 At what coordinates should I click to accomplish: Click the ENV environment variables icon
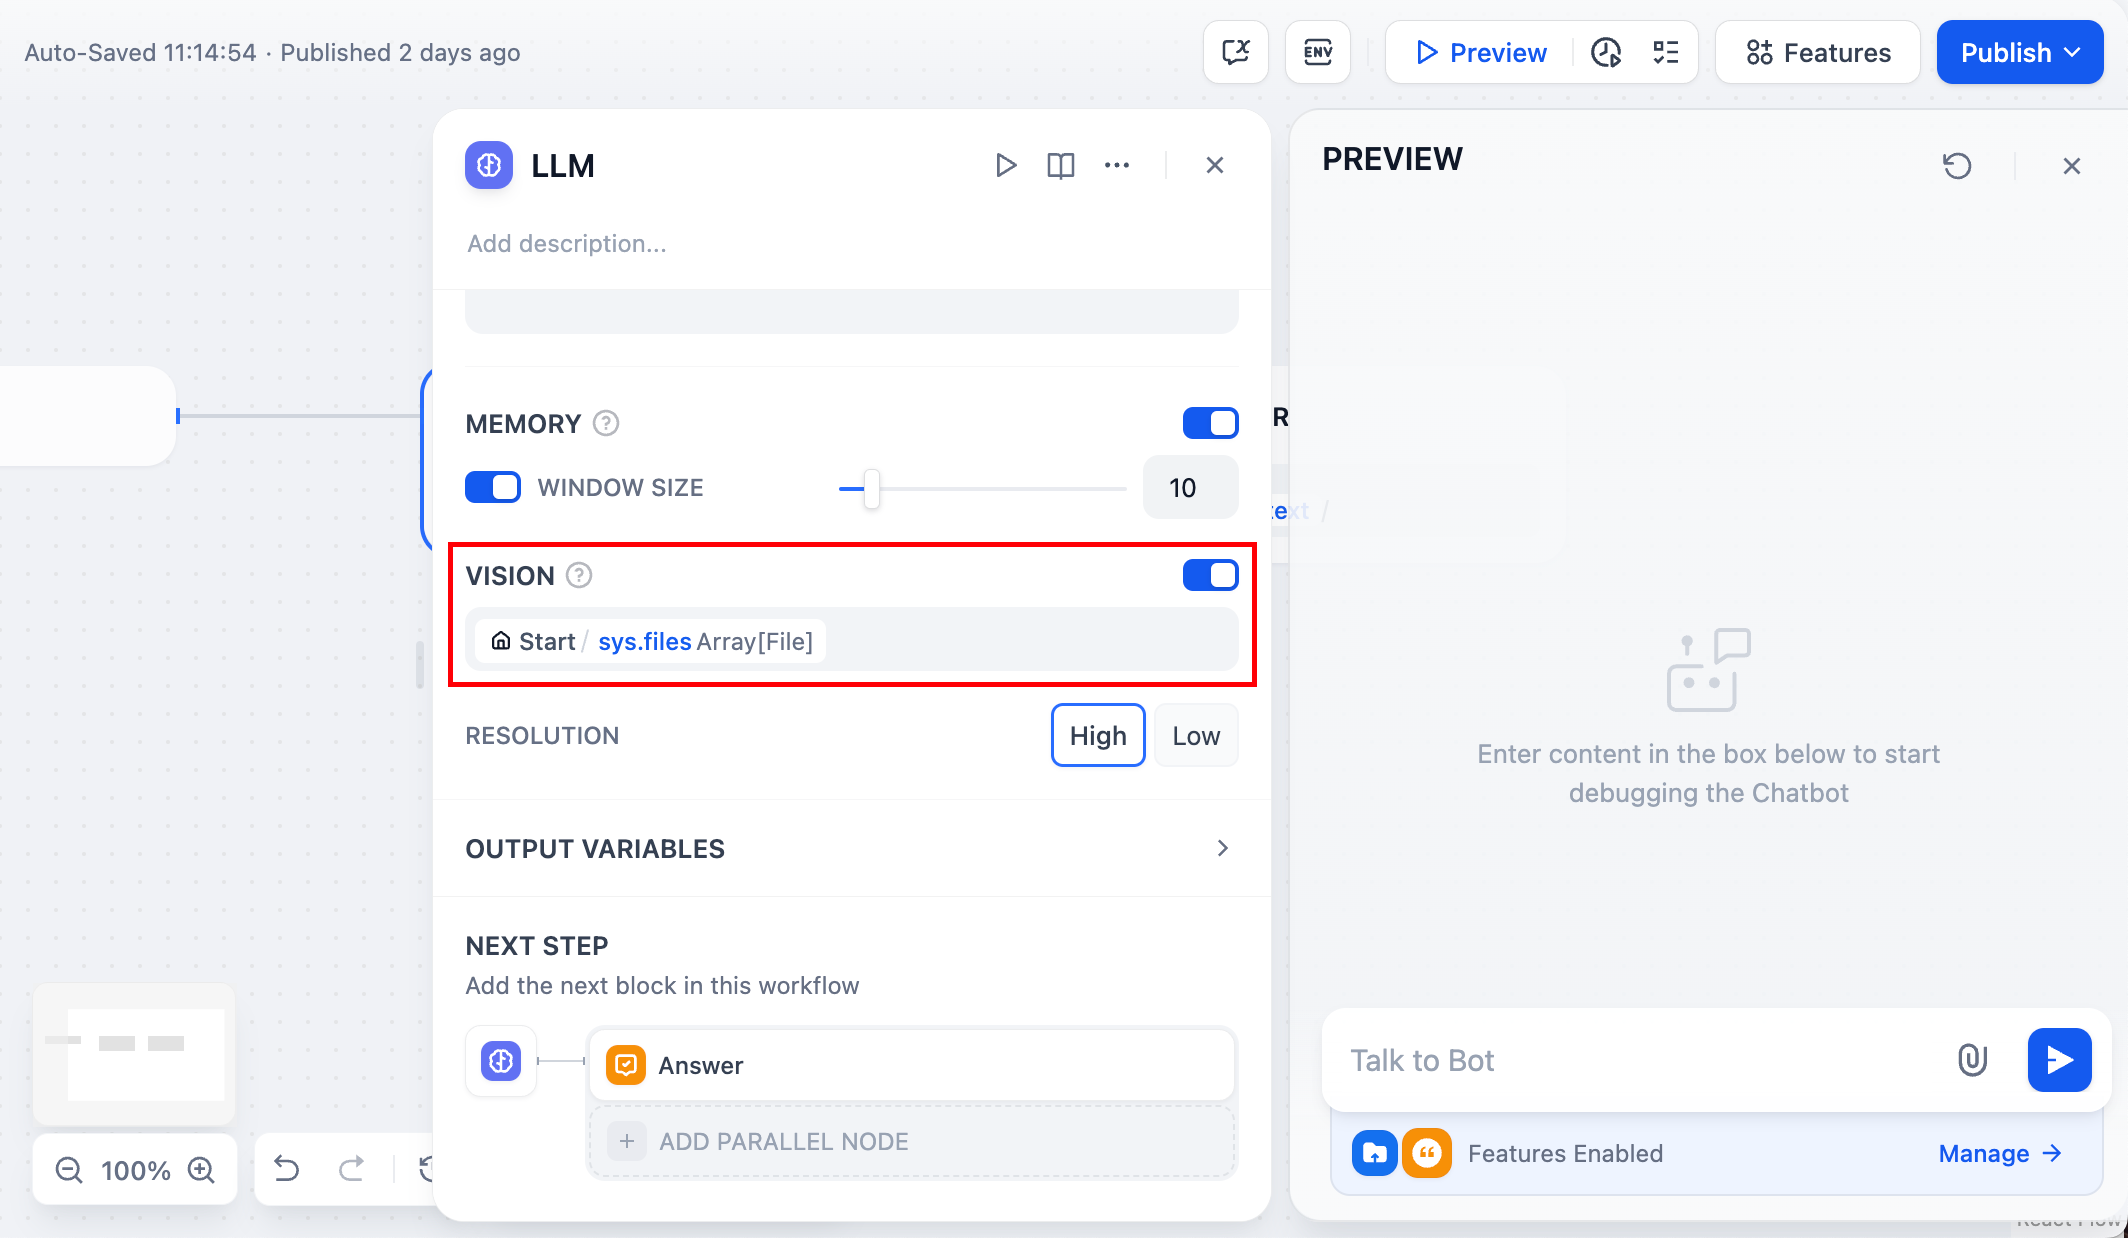(1317, 52)
